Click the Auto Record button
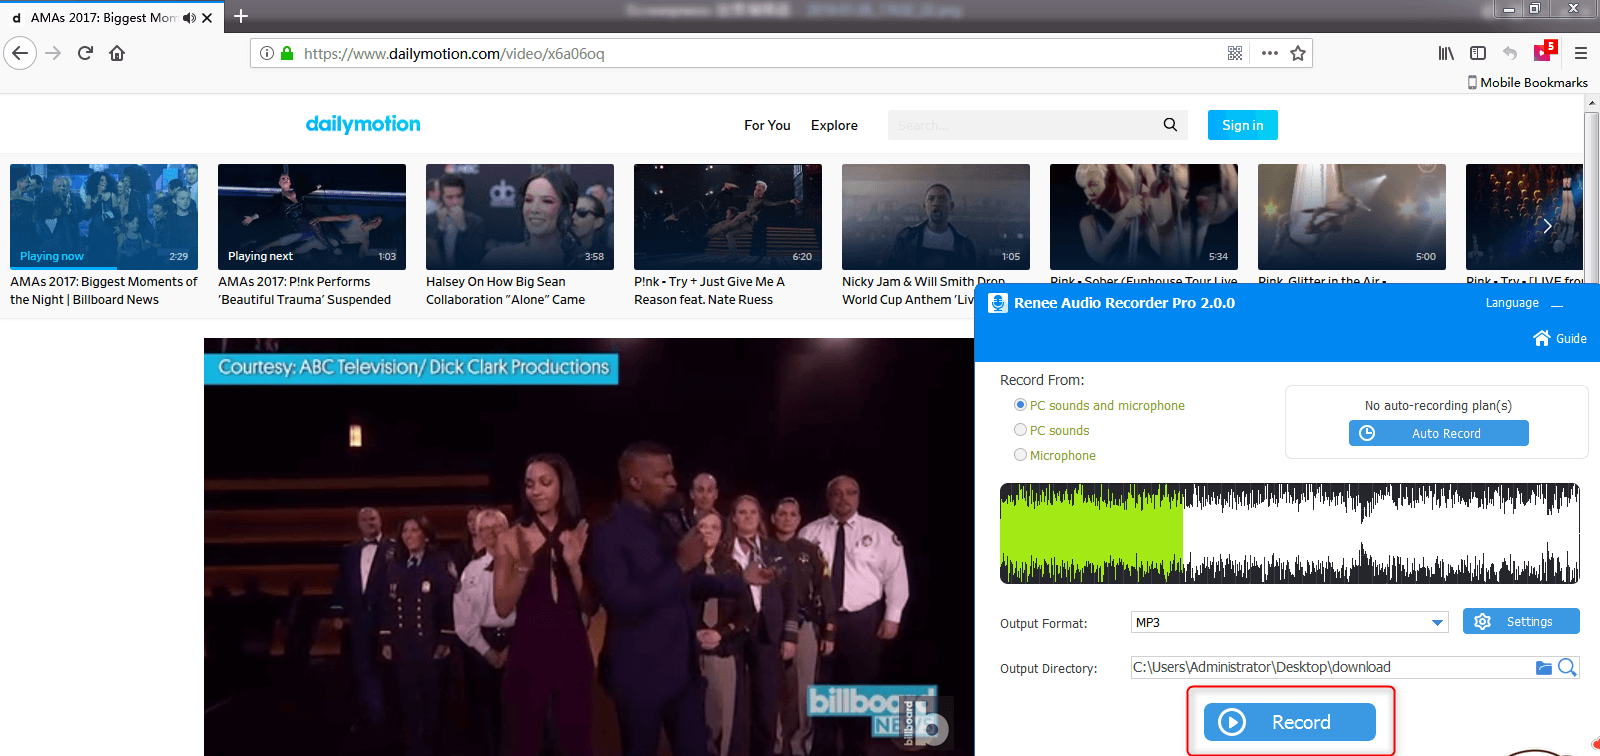 pyautogui.click(x=1438, y=433)
